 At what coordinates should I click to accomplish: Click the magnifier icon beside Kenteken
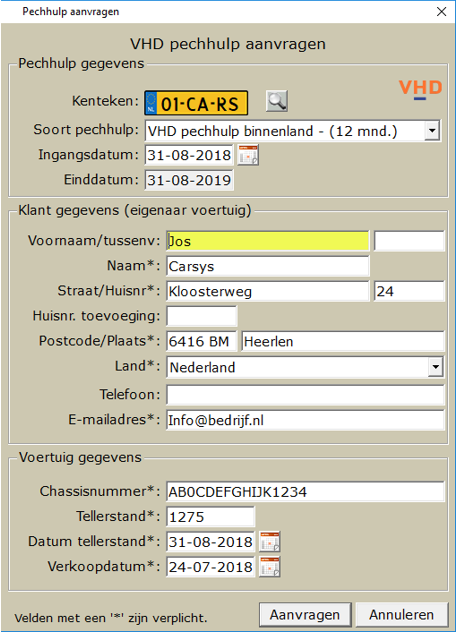coord(277,101)
